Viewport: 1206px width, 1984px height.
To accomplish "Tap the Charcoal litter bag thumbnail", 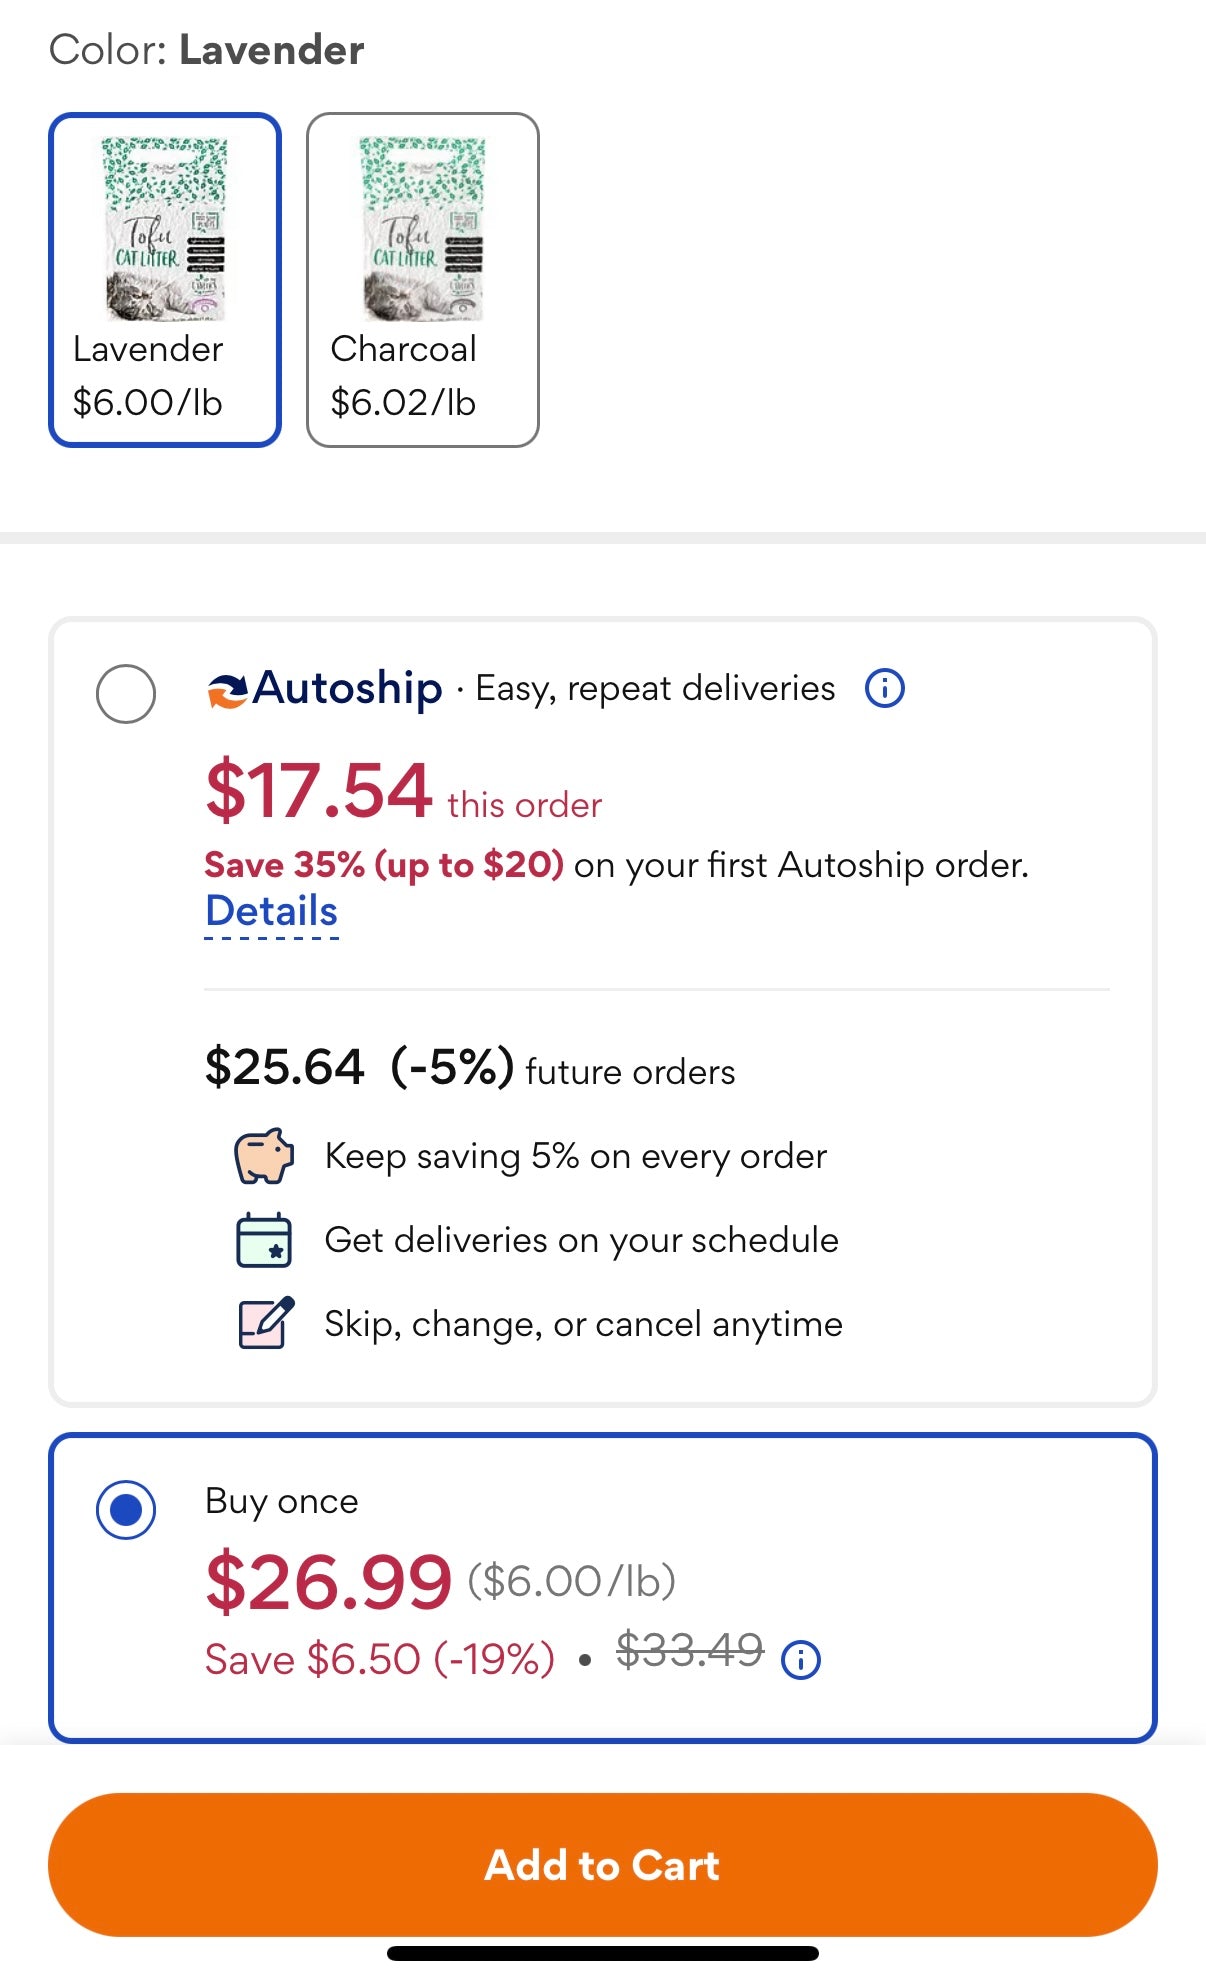I will point(423,229).
